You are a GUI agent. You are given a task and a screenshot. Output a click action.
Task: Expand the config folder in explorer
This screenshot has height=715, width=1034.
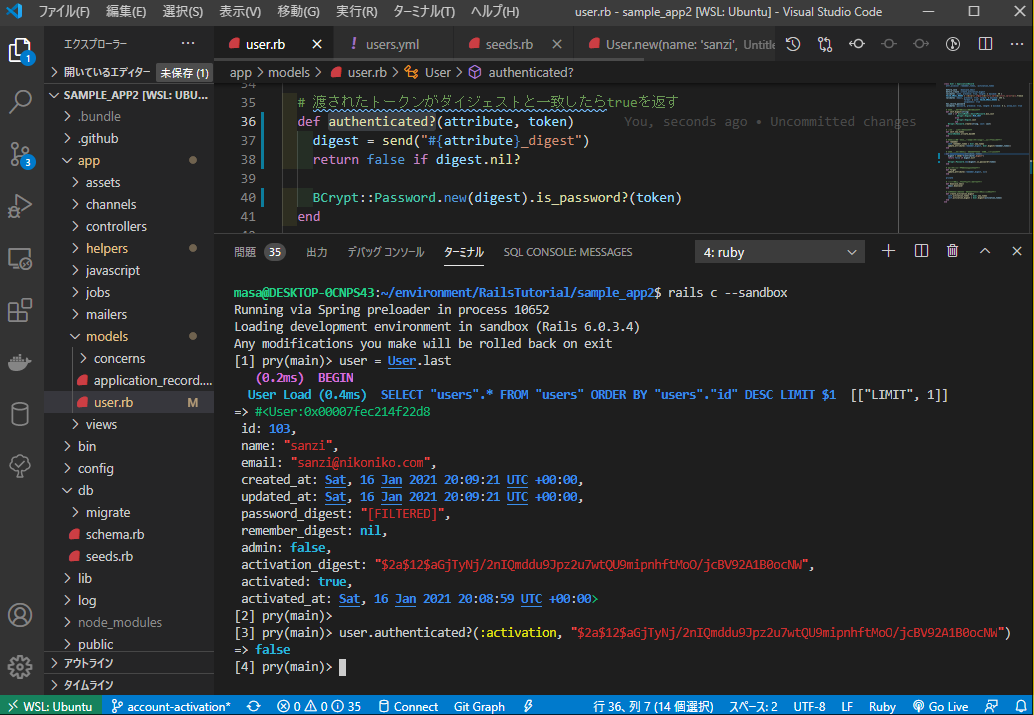pyautogui.click(x=96, y=468)
